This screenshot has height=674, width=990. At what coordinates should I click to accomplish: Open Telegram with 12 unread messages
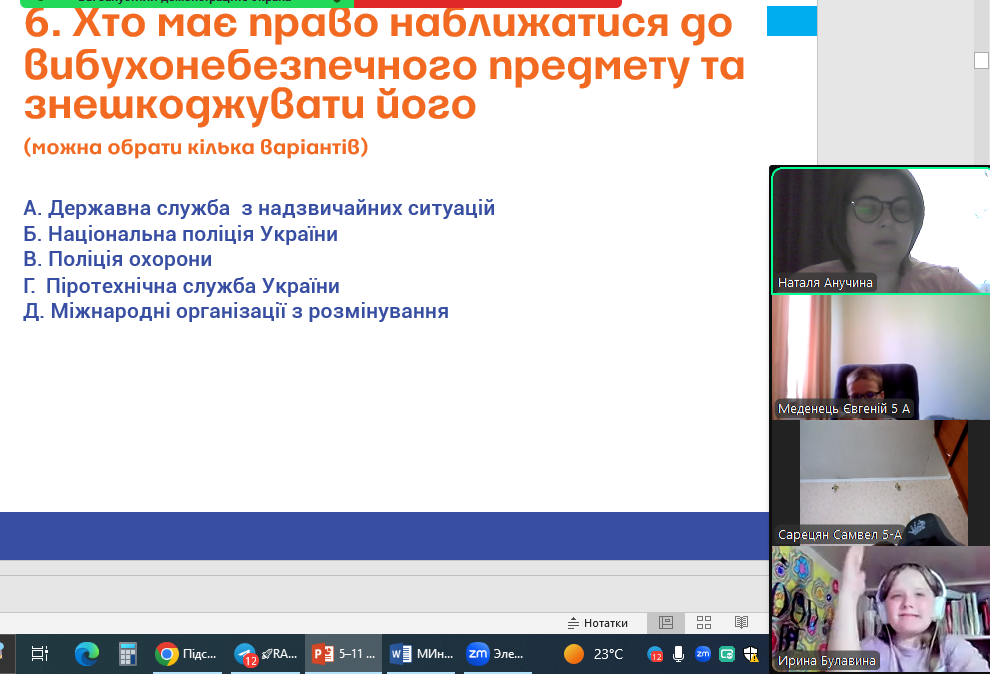265,654
